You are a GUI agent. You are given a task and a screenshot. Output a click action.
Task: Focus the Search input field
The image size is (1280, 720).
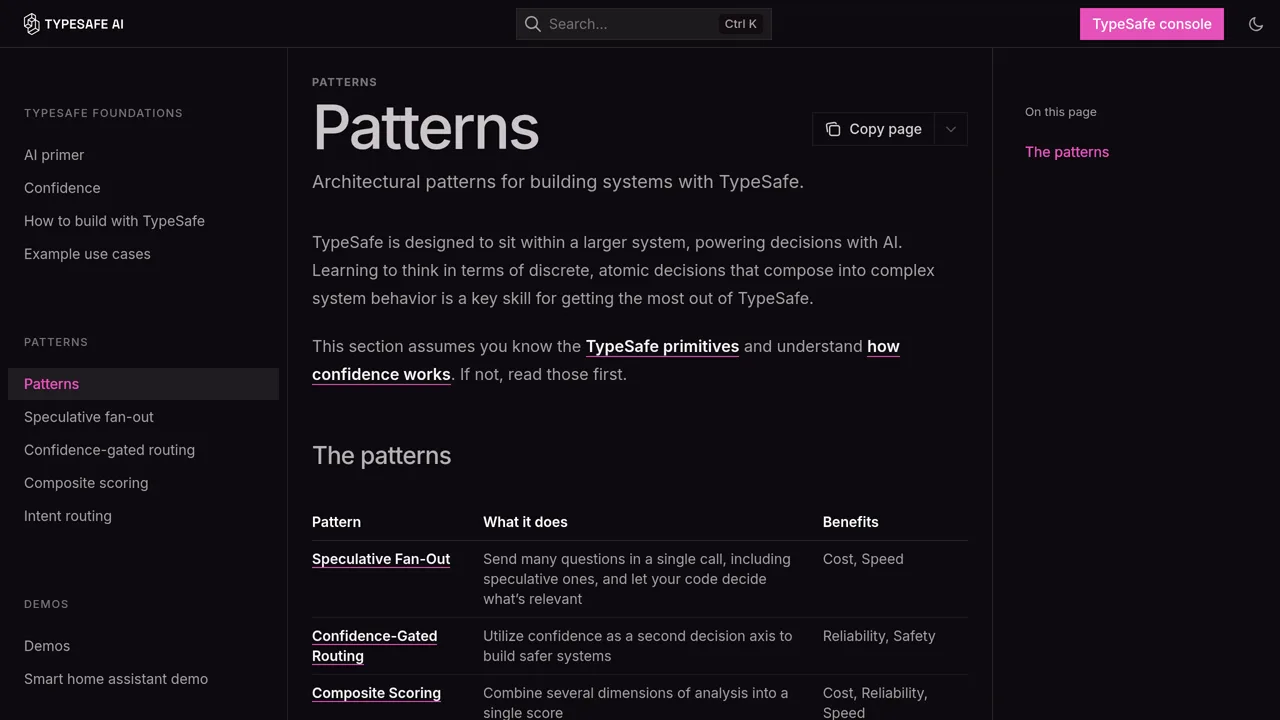pos(644,24)
